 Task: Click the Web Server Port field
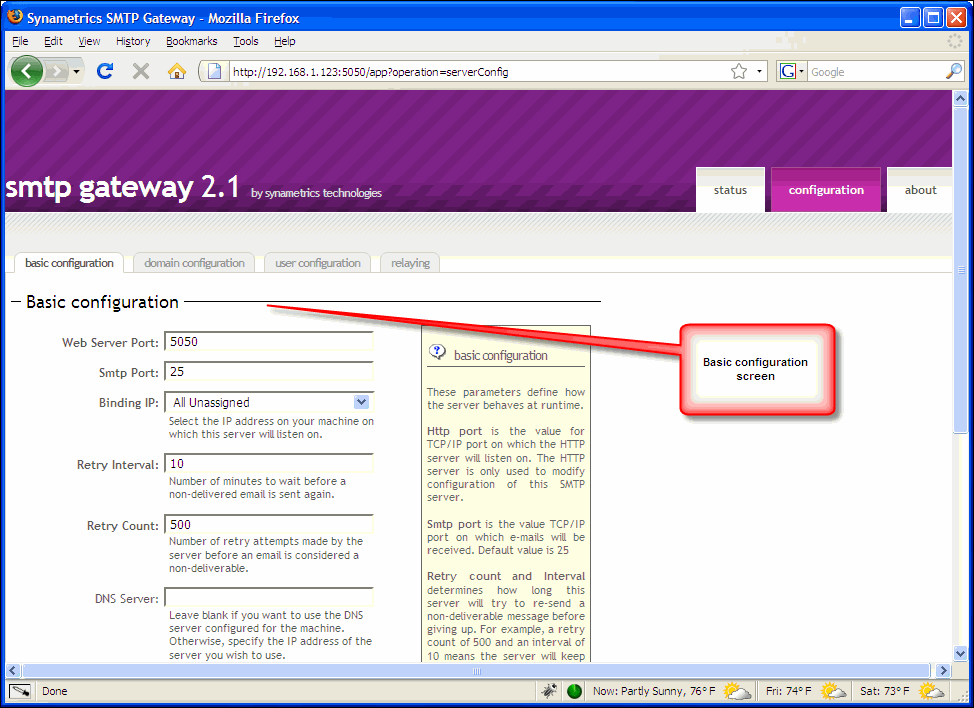269,342
